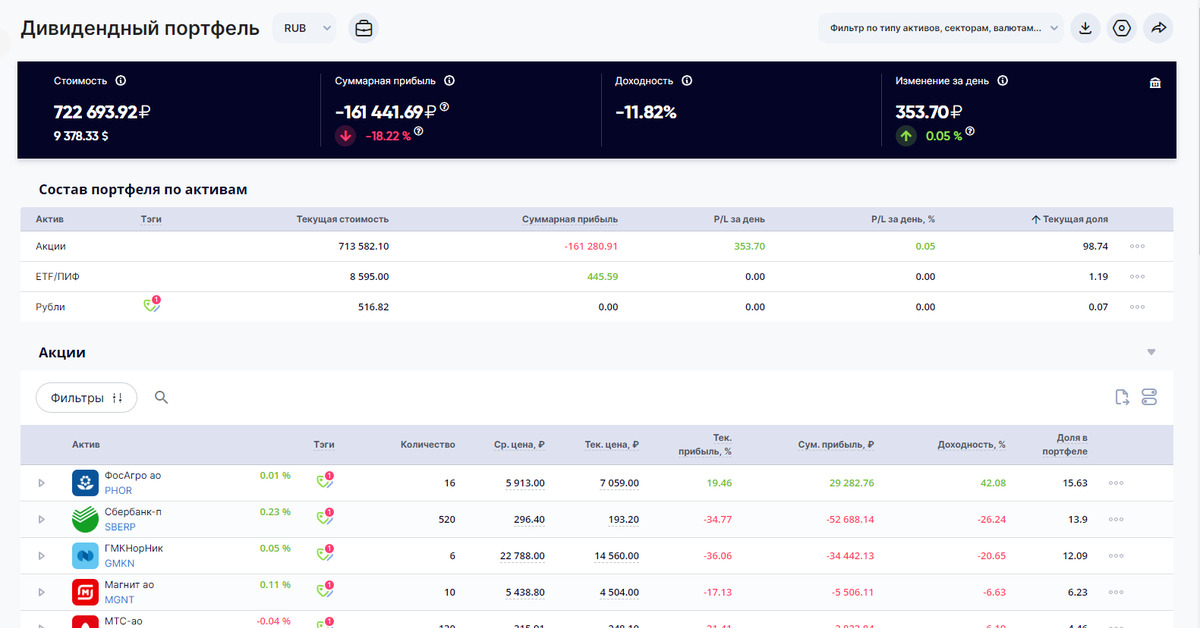This screenshot has height=628, width=1200.
Task: Click the share arrow icon
Action: coord(1159,29)
